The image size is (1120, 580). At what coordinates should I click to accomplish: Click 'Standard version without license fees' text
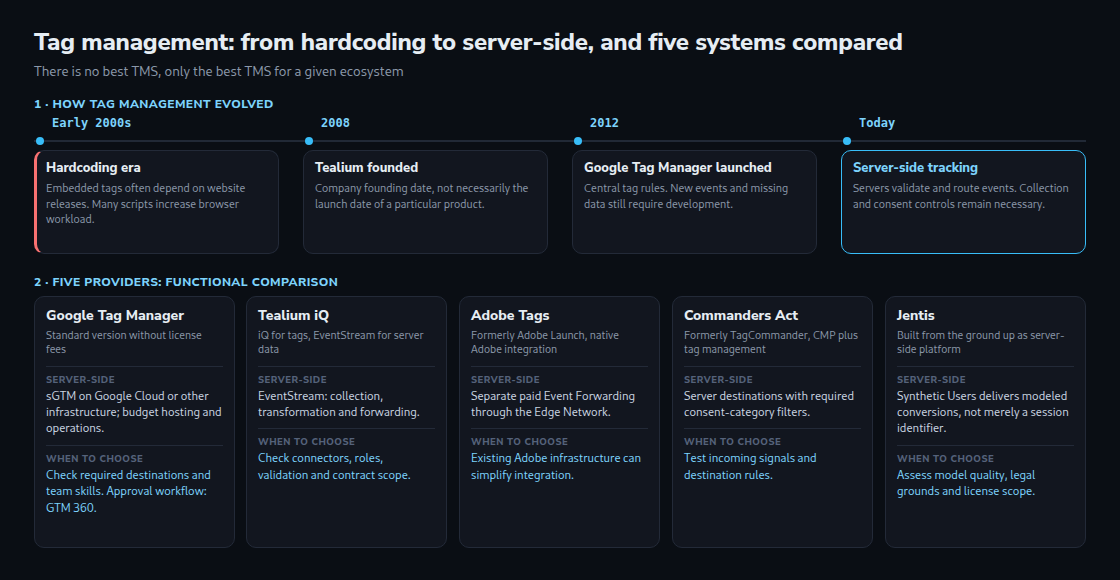click(x=124, y=342)
